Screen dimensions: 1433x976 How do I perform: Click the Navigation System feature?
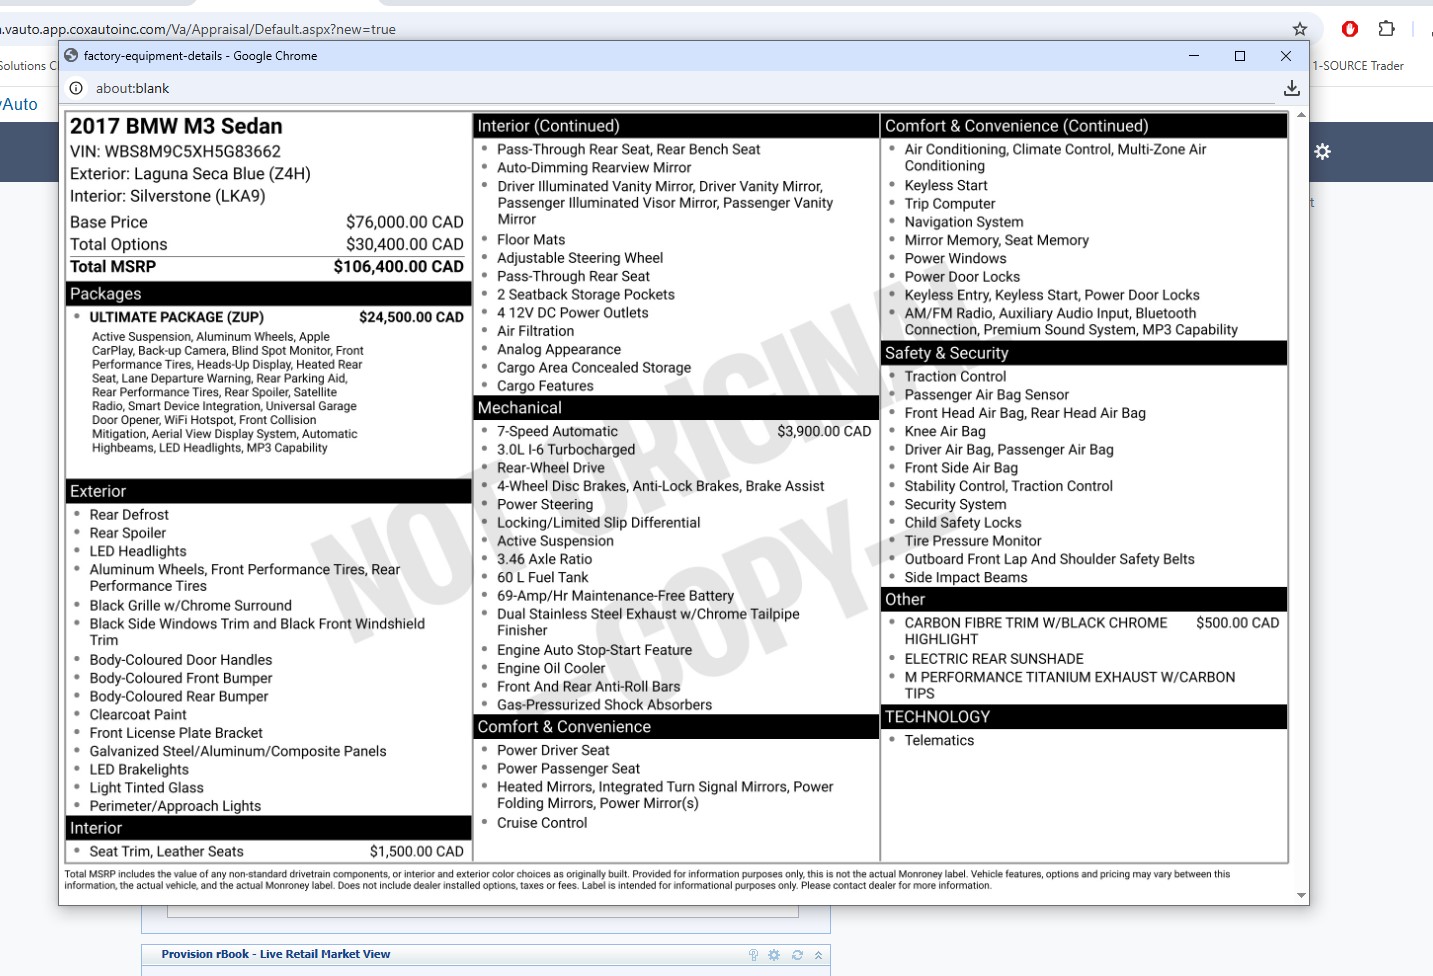click(x=964, y=222)
